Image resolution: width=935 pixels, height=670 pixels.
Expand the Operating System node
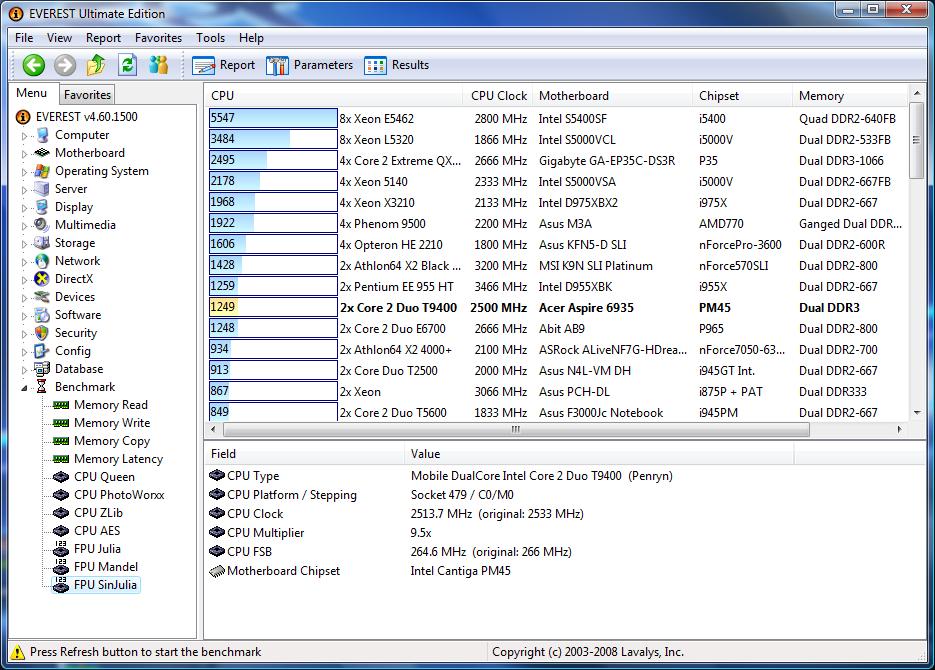pyautogui.click(x=24, y=172)
